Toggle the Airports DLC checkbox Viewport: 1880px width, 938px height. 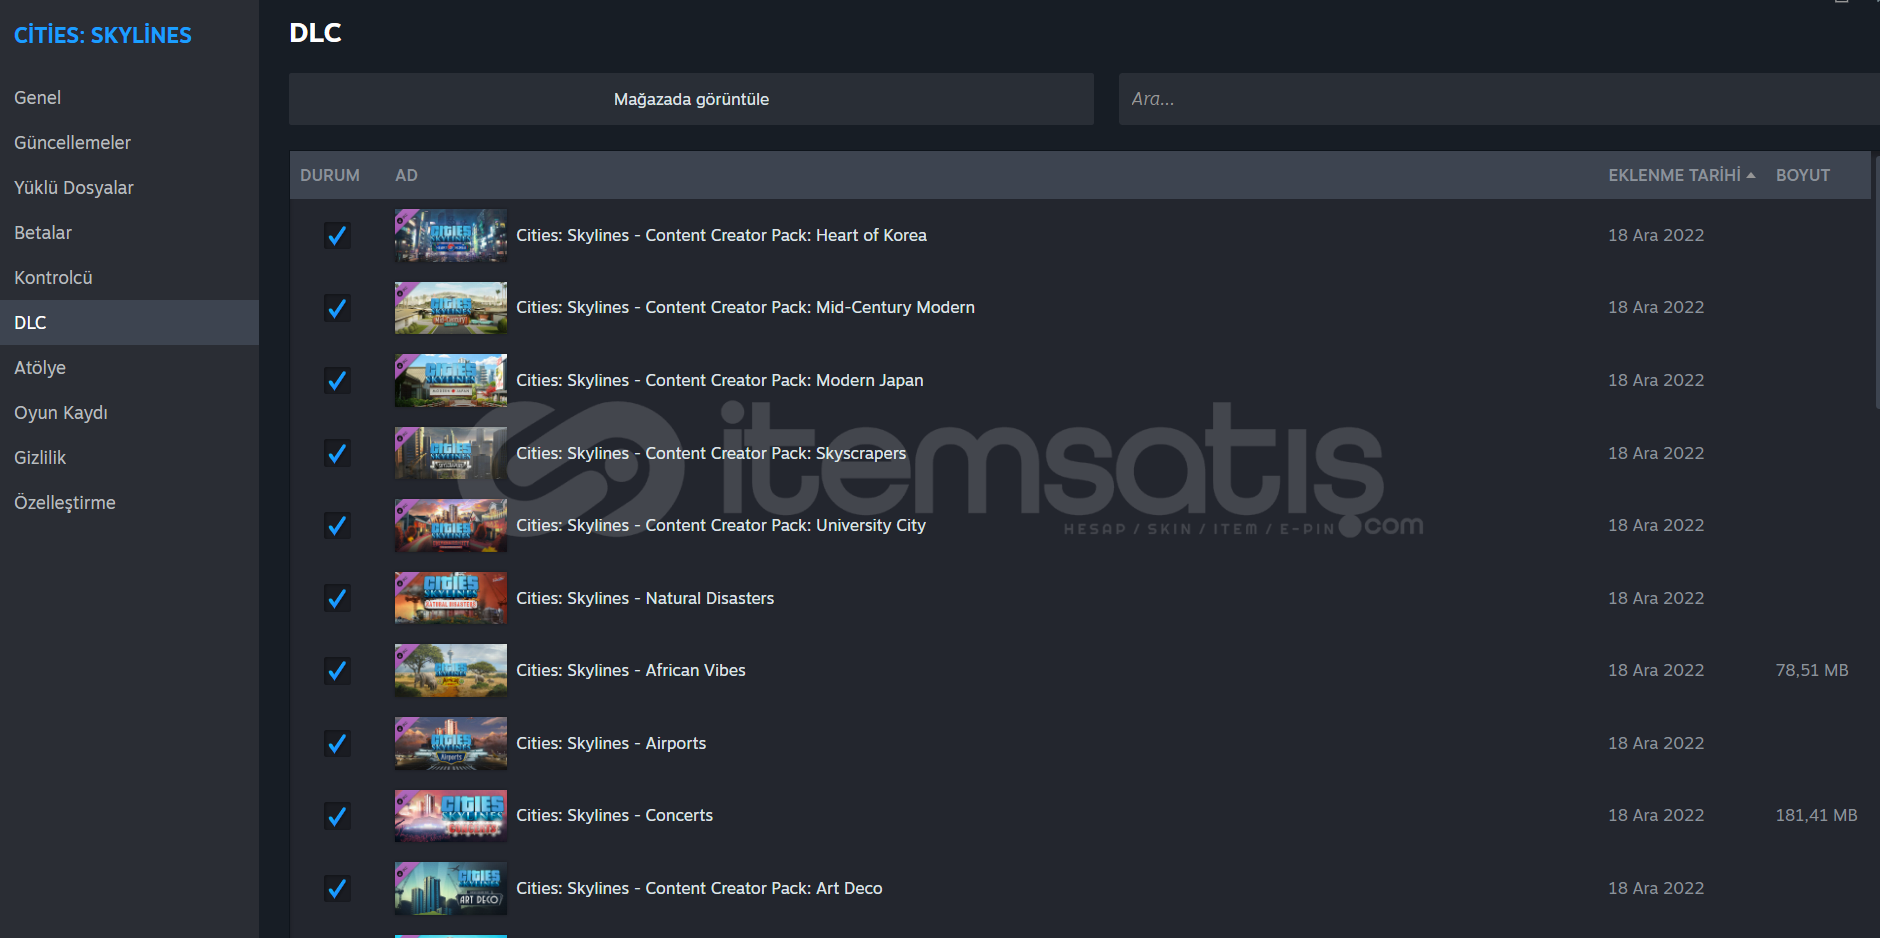(x=337, y=743)
